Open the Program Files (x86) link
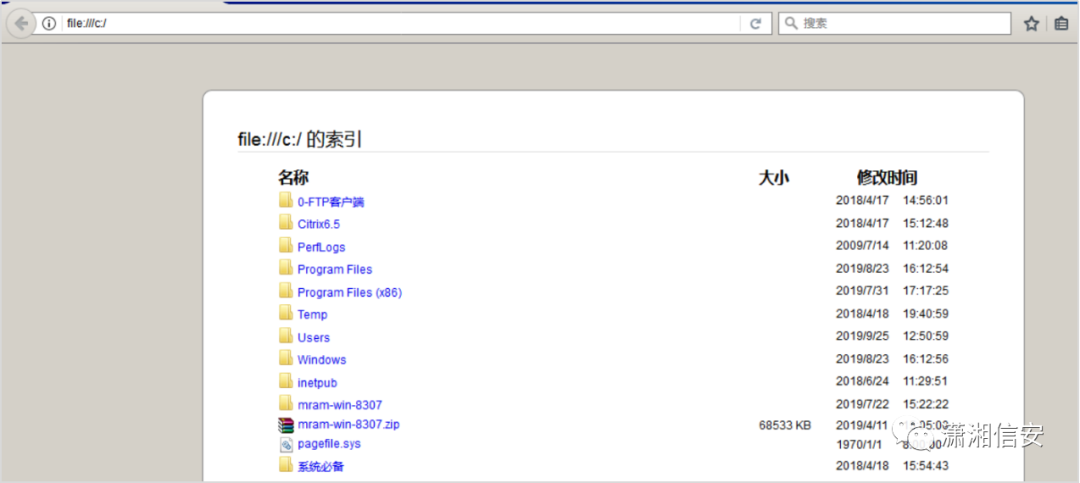 pyautogui.click(x=349, y=292)
